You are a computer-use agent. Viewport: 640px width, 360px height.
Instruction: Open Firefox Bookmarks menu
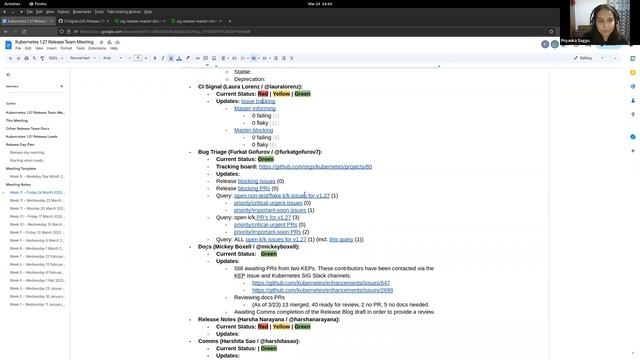point(82,12)
